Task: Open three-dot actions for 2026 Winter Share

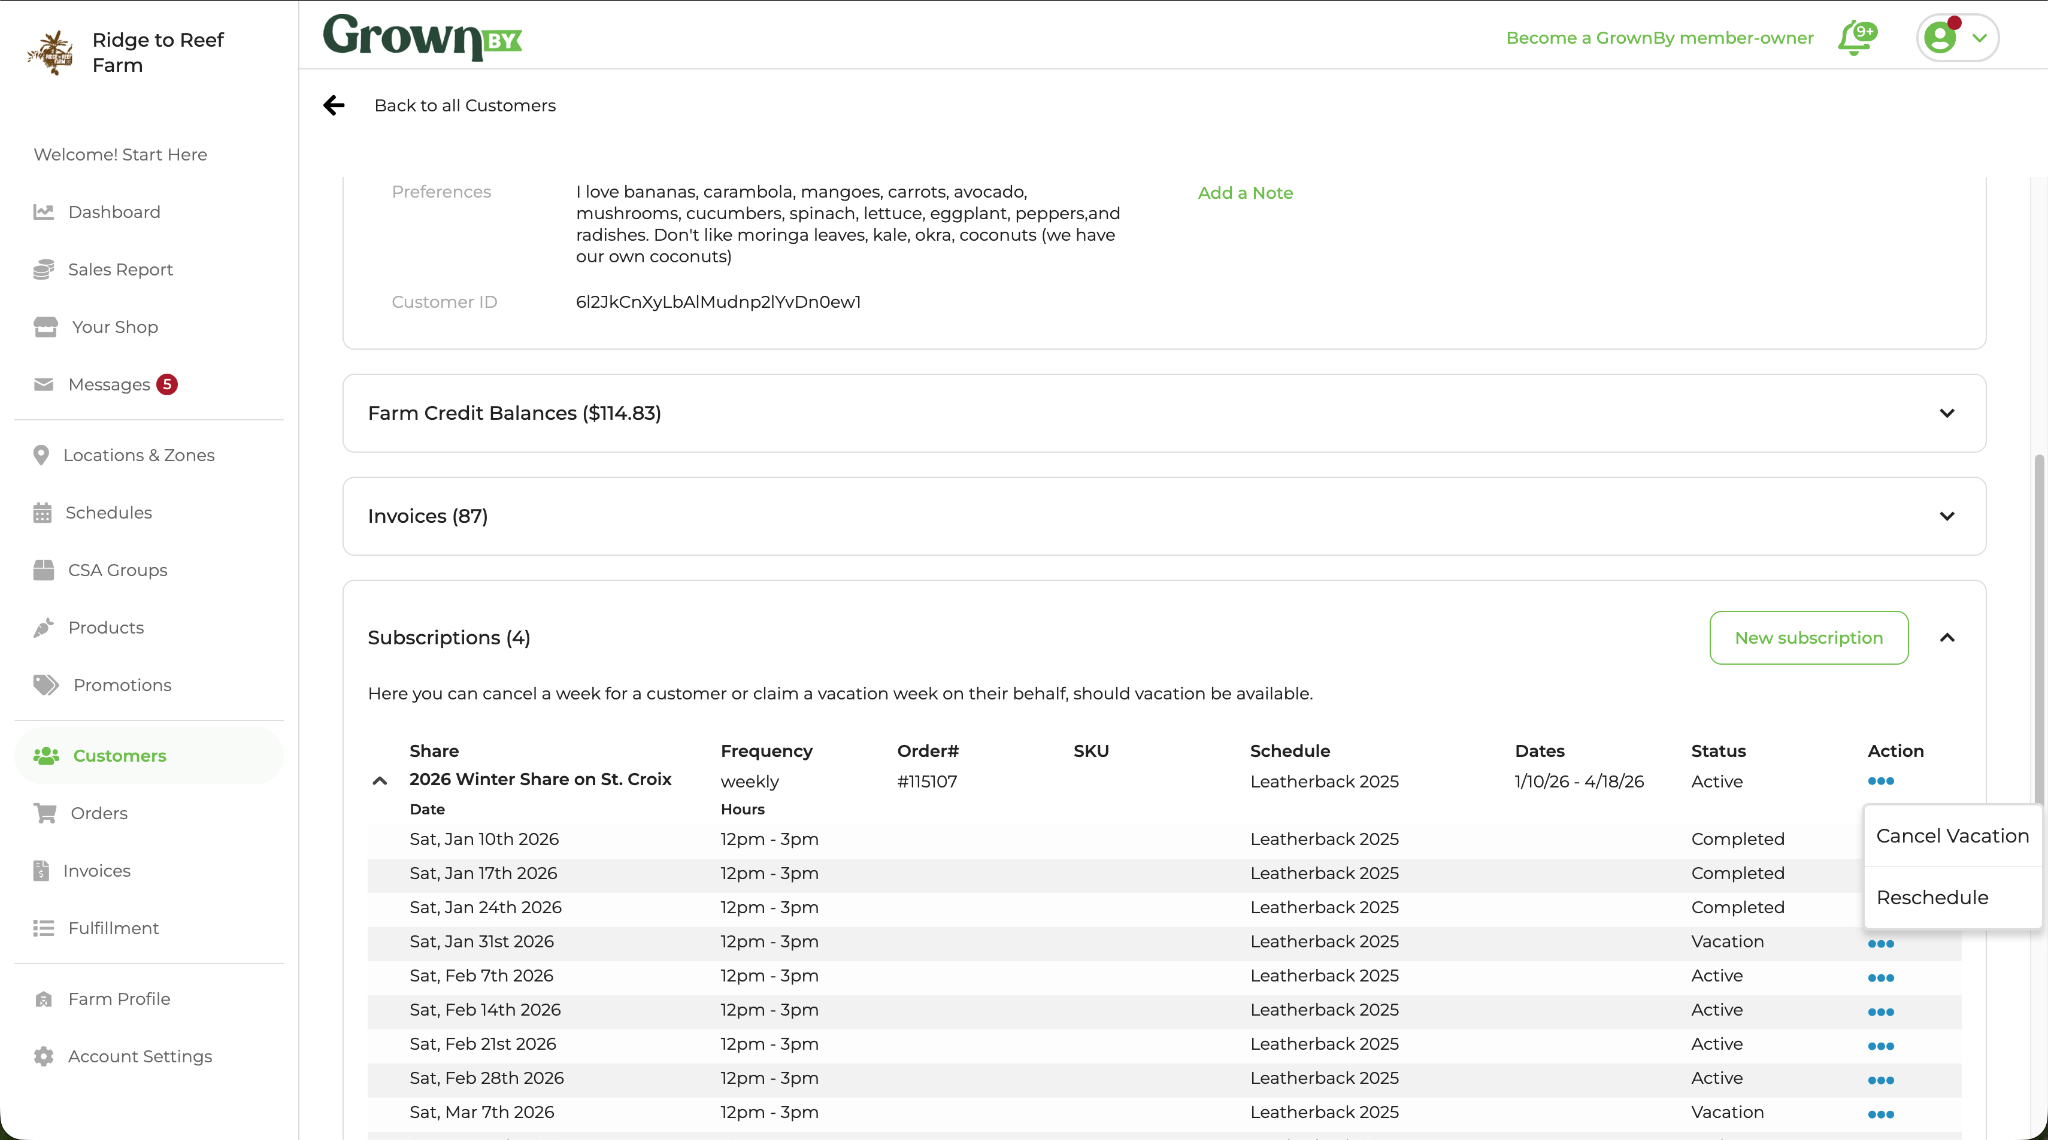Action: [x=1880, y=781]
